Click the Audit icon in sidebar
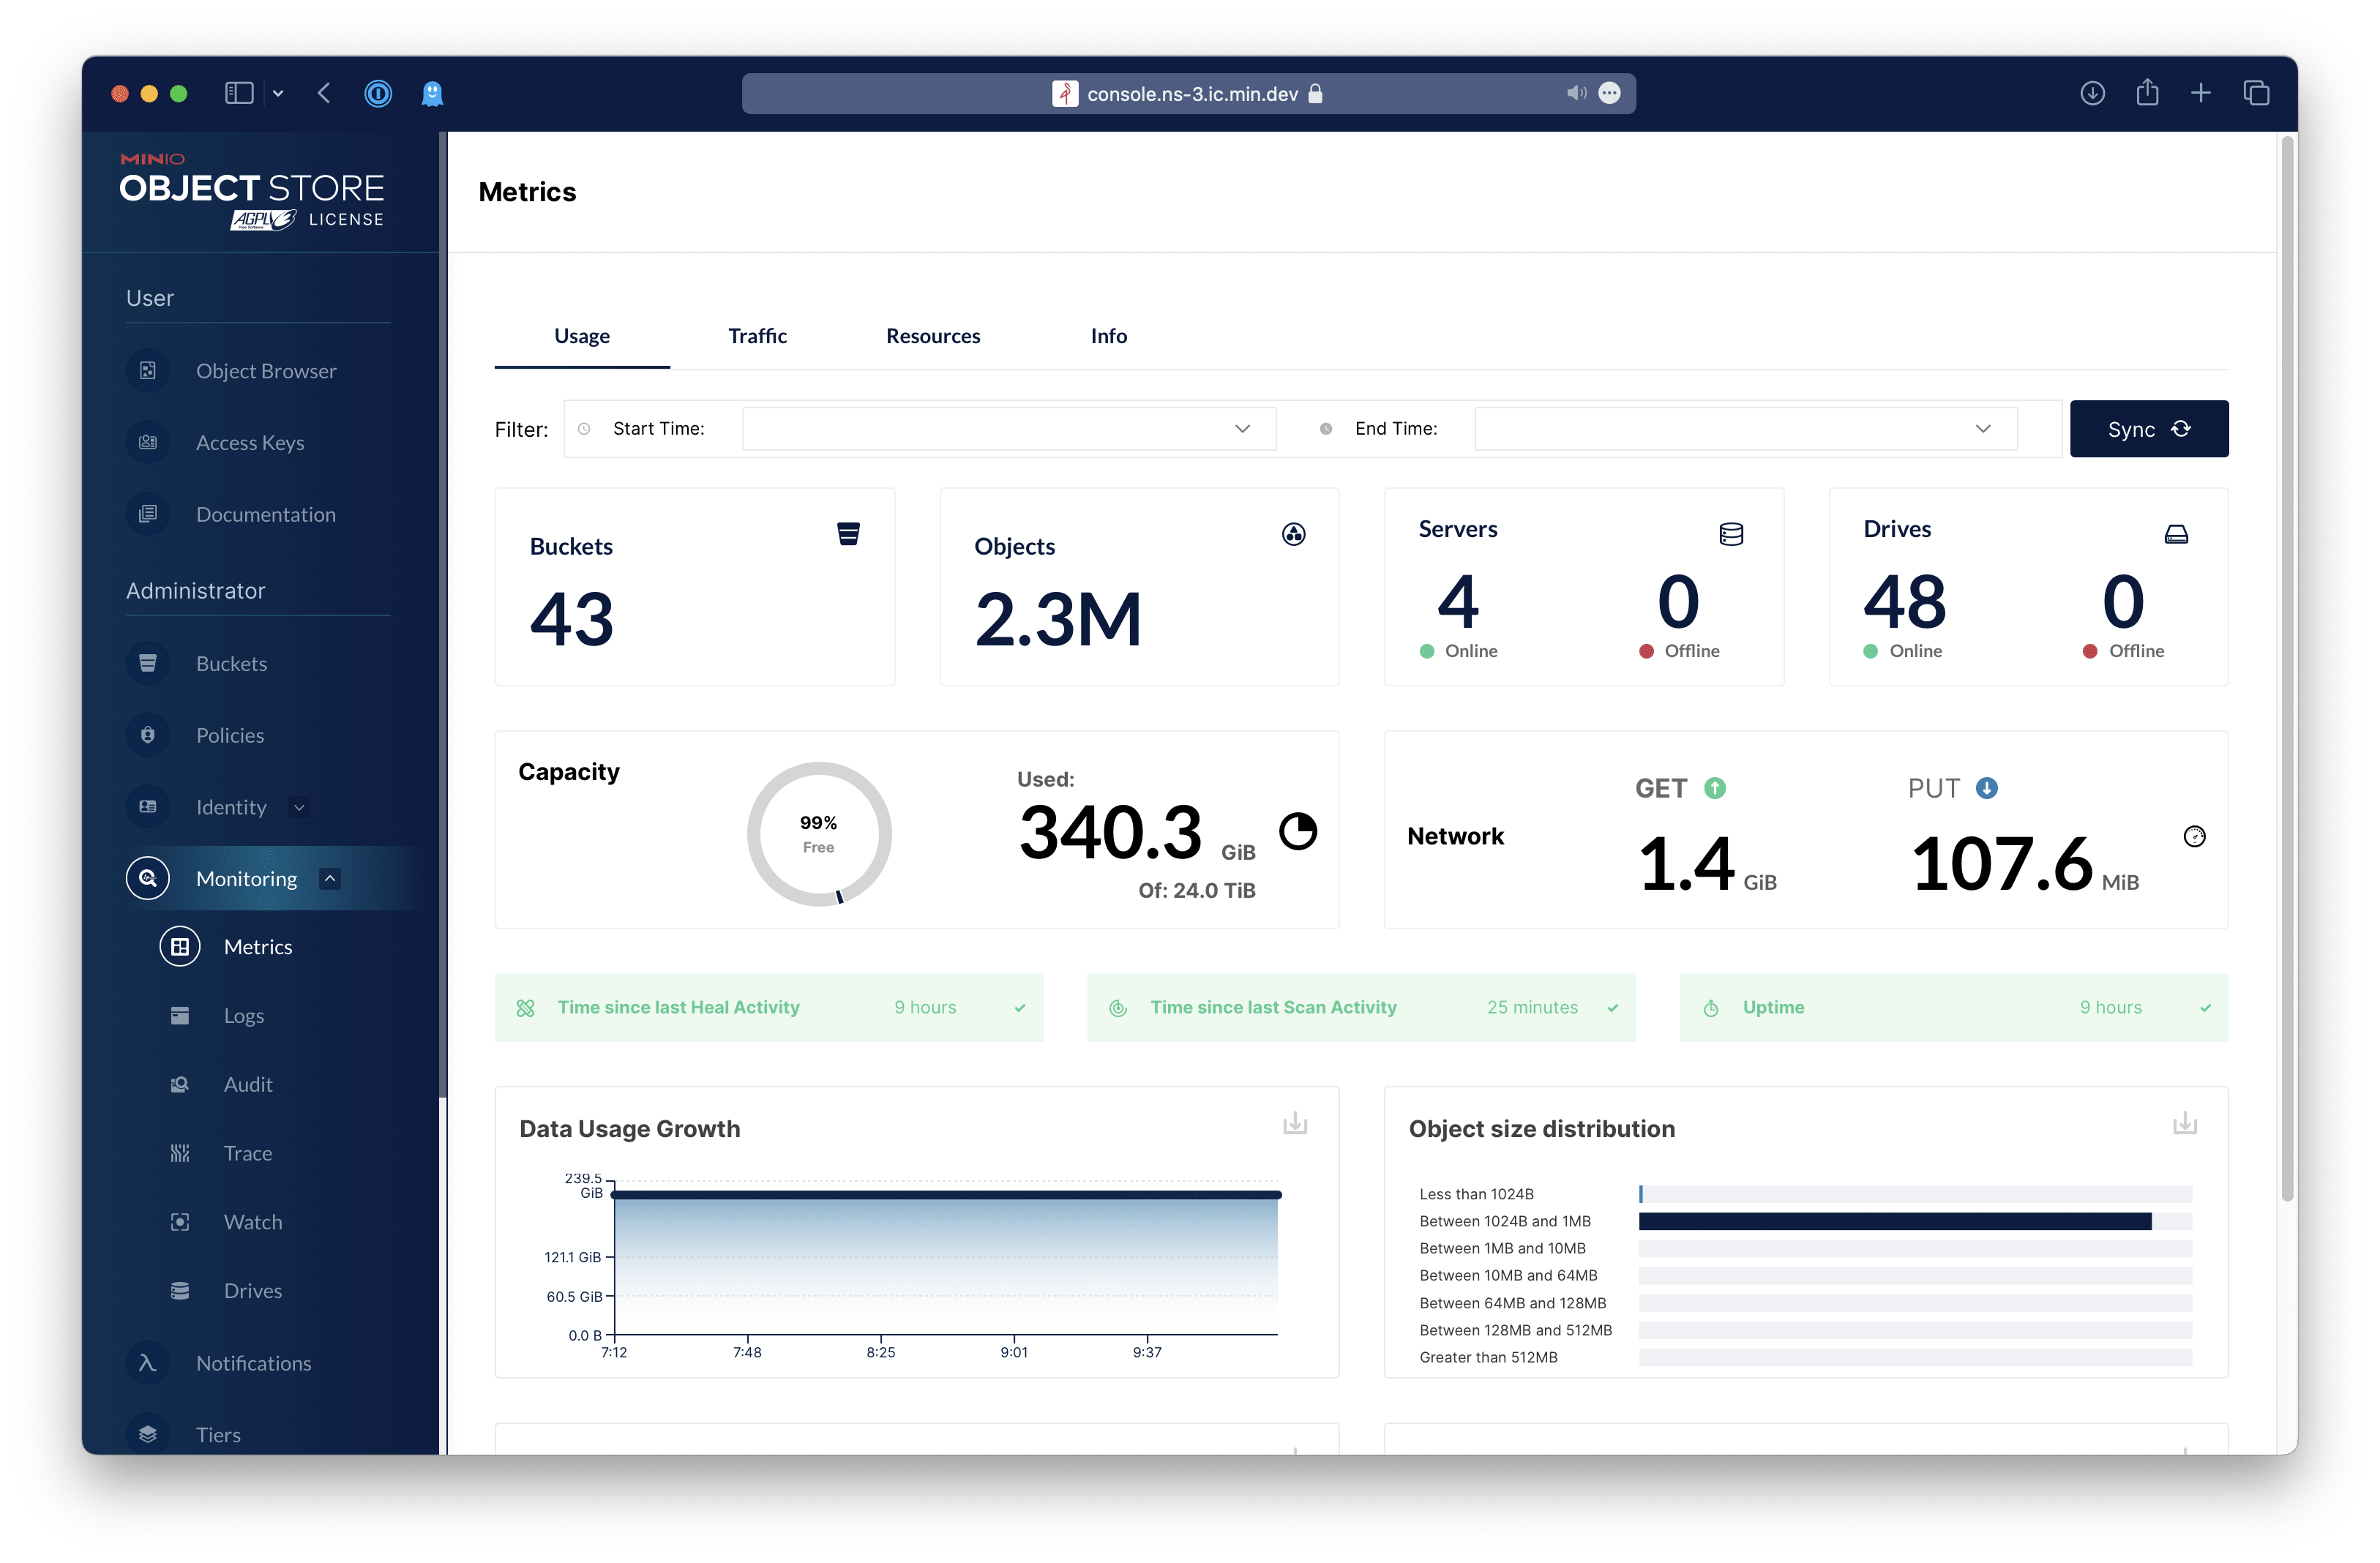Screen dimensions: 2380x1563 (x=182, y=1083)
